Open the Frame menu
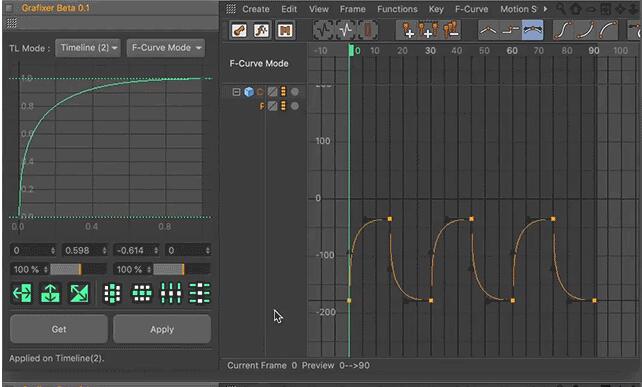 coord(353,9)
